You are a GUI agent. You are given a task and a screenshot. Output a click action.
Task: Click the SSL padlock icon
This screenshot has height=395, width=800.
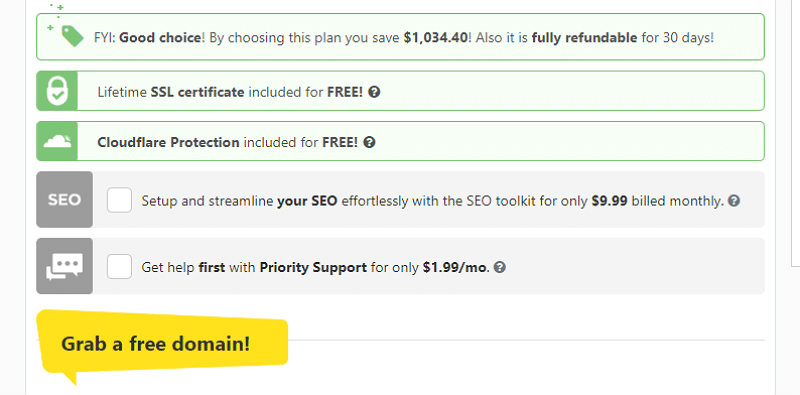57,91
